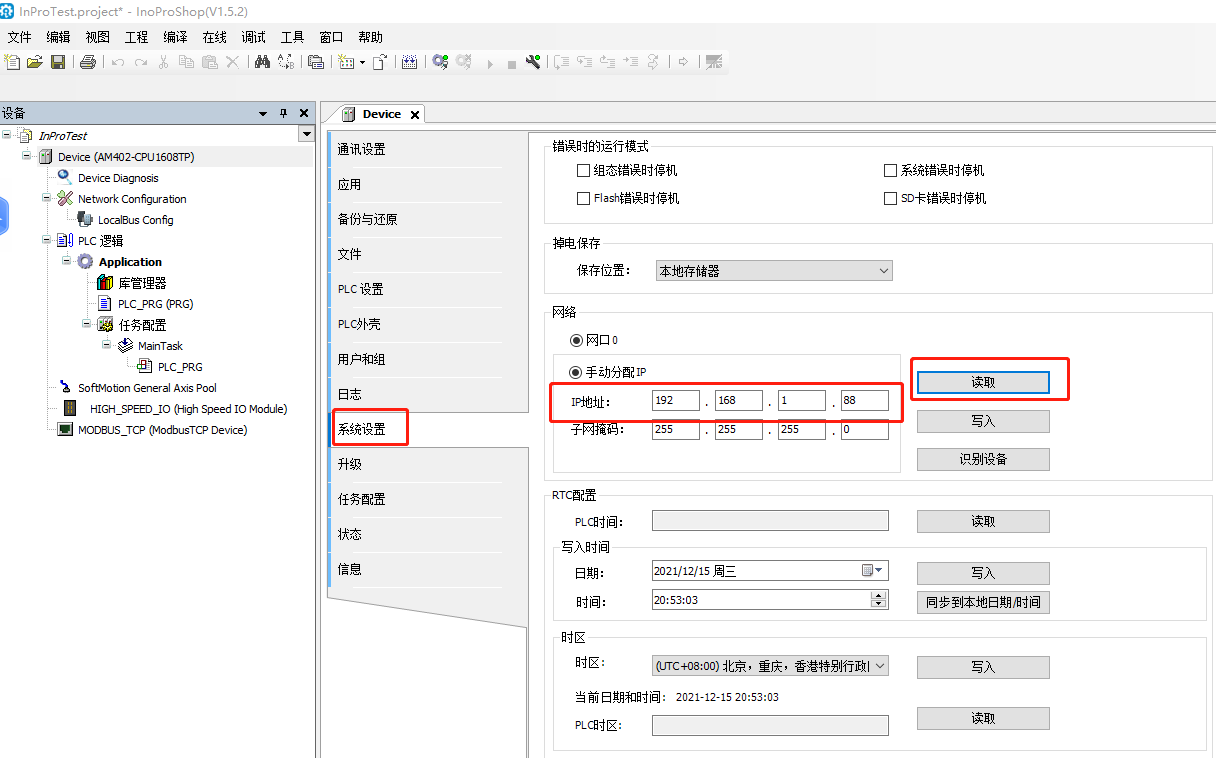Viewport: 1216px width, 758px height.
Task: Open the 保存位置 storage dropdown
Action: click(884, 270)
